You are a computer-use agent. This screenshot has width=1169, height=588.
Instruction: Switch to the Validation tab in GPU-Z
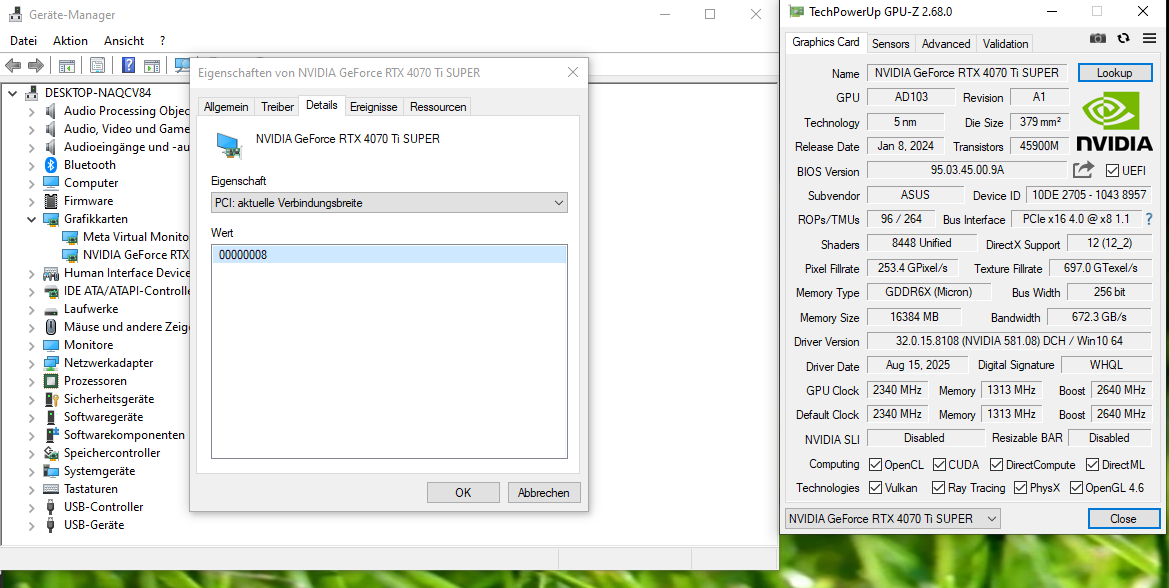[1005, 43]
